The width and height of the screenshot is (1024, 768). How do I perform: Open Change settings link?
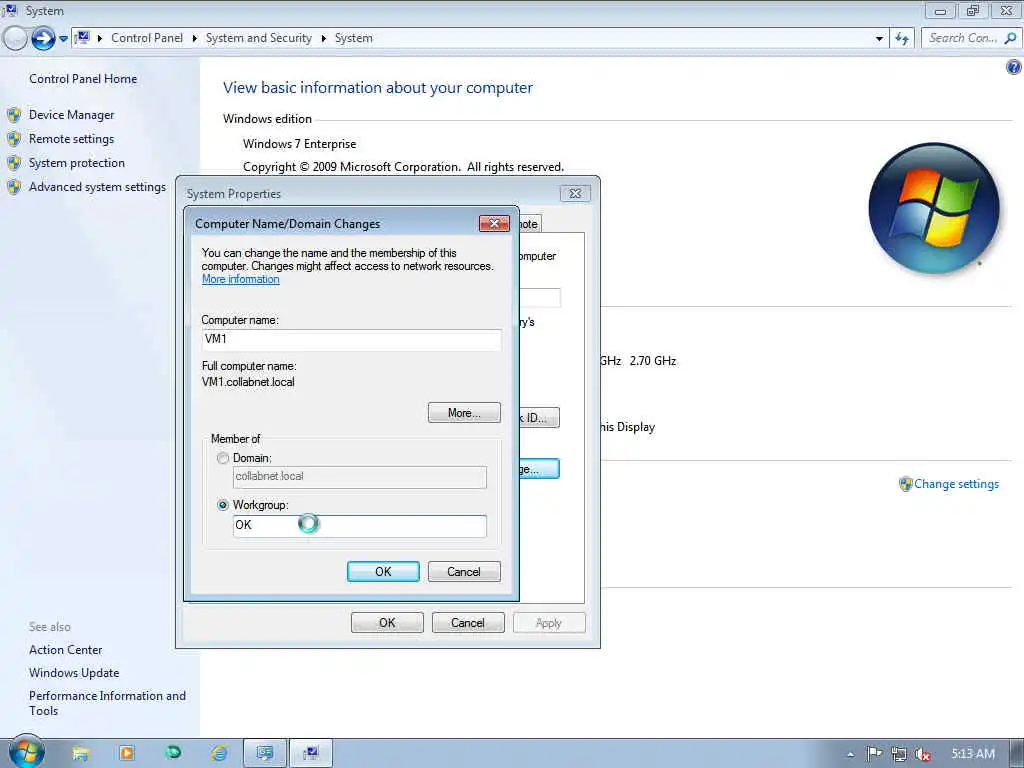pyautogui.click(x=956, y=484)
